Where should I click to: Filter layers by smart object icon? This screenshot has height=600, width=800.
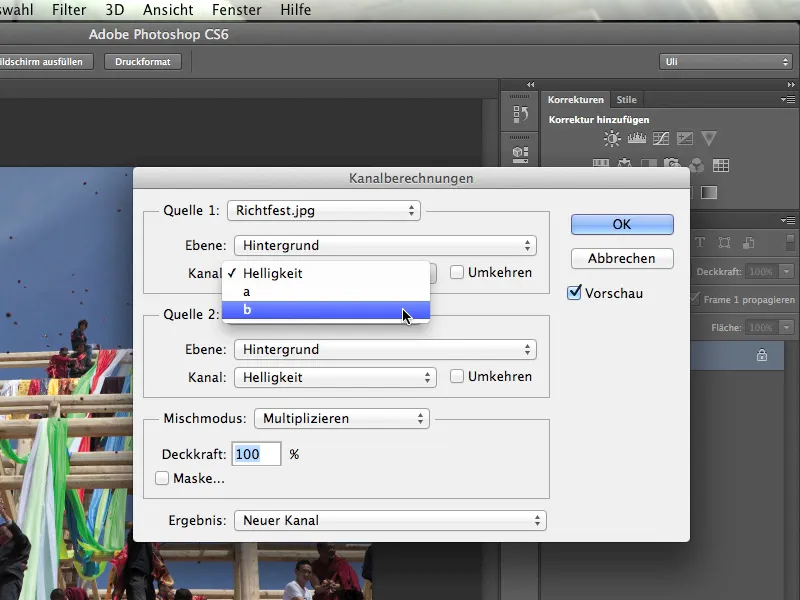click(x=748, y=242)
